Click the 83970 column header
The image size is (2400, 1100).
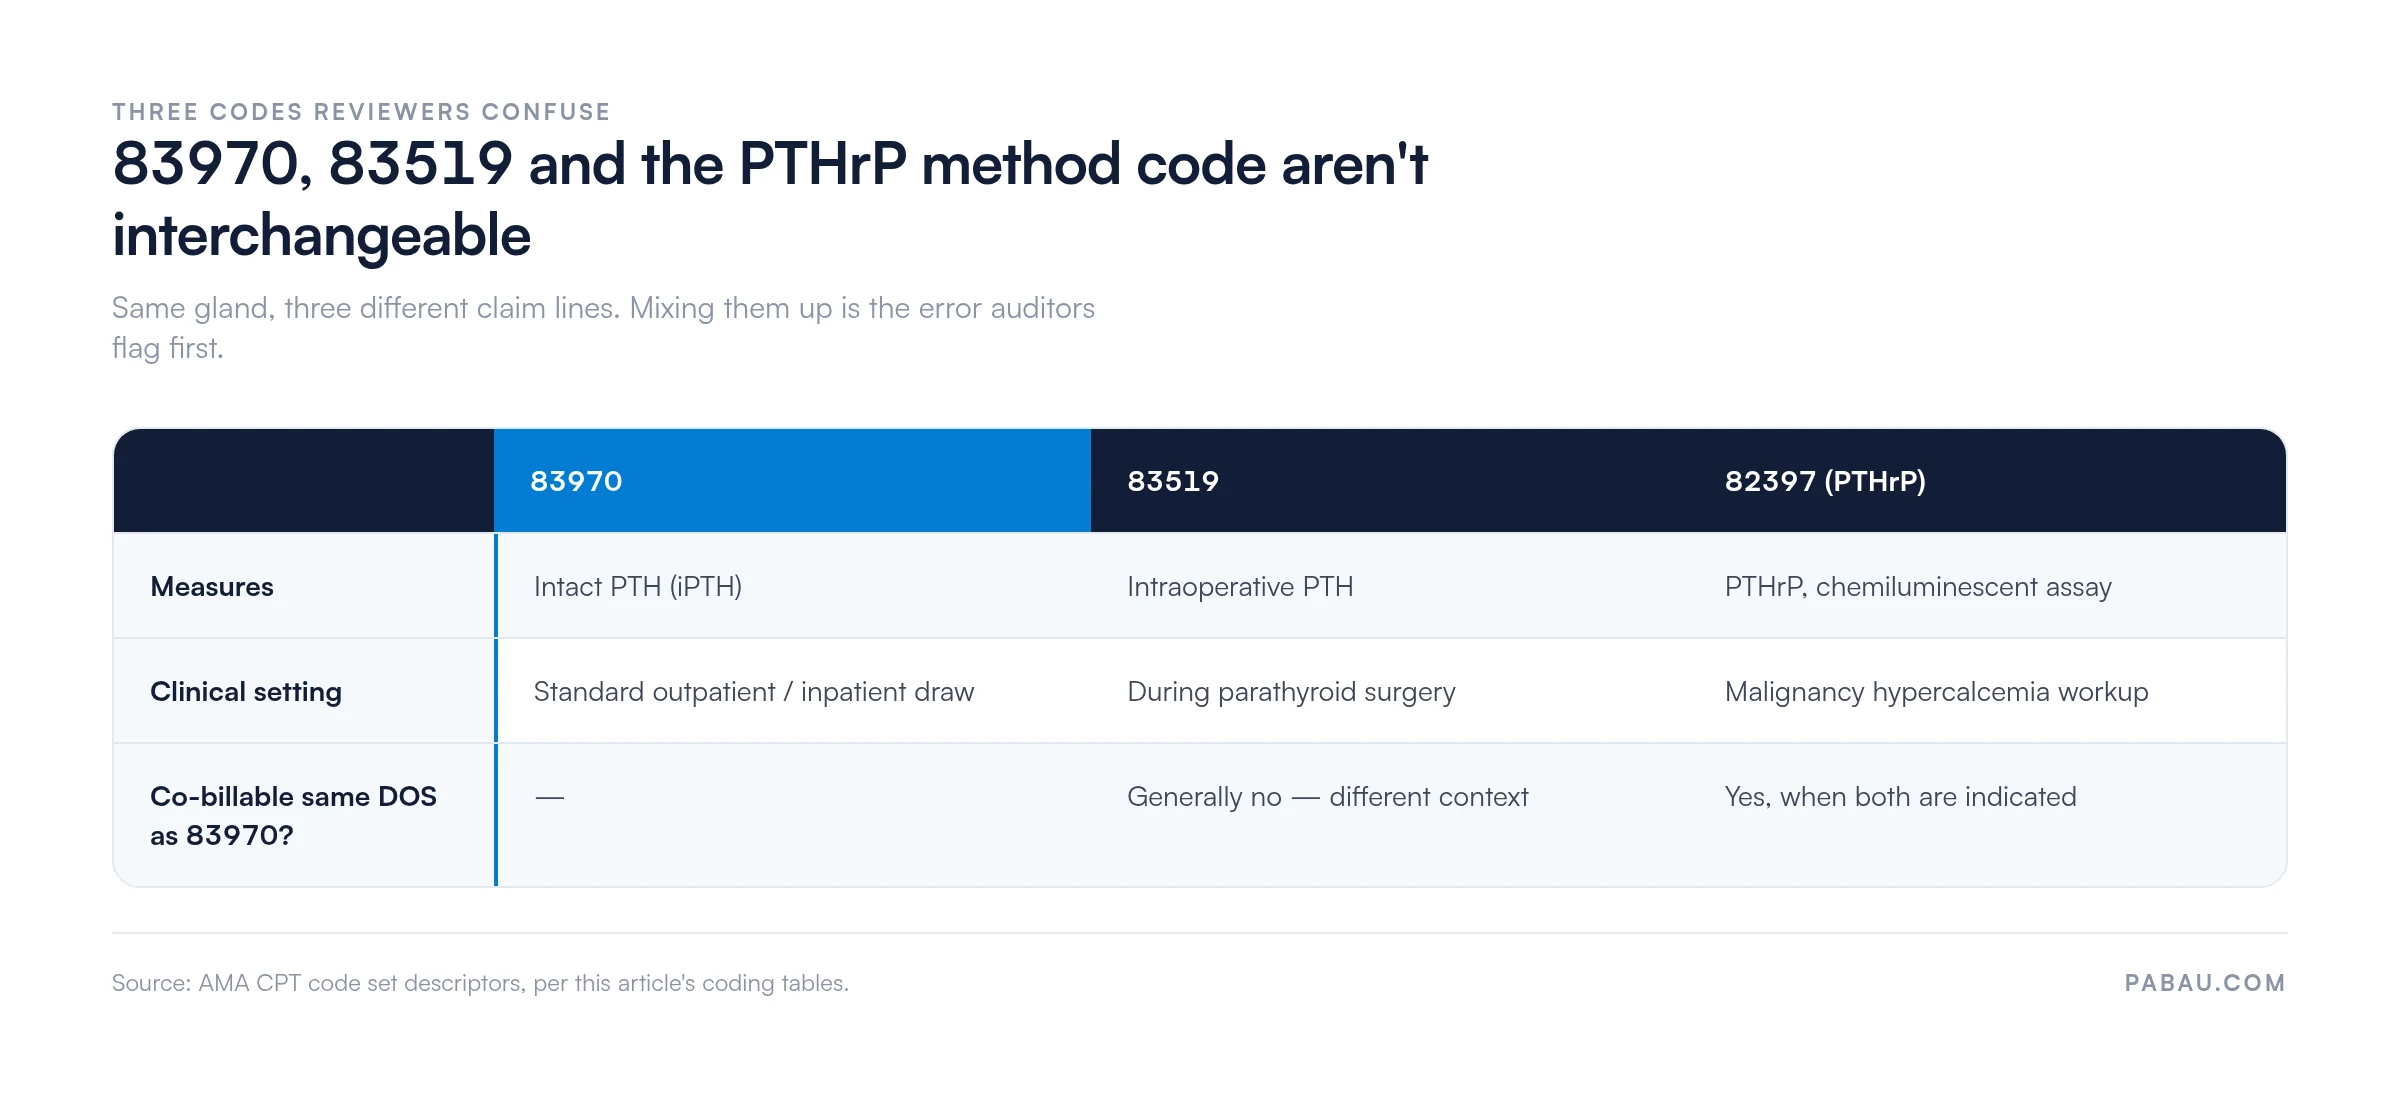[792, 481]
